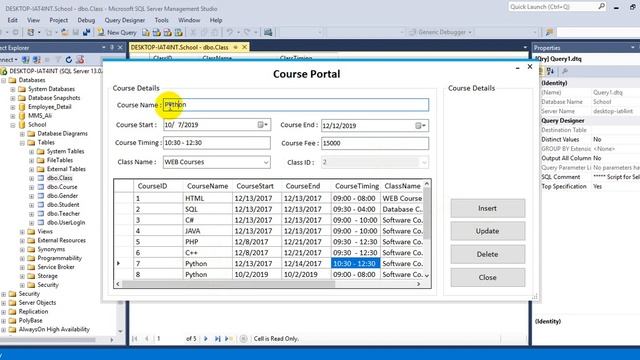Open the Quick Launch search box
Image resolution: width=640 pixels, height=360 pixels.
(558, 7)
